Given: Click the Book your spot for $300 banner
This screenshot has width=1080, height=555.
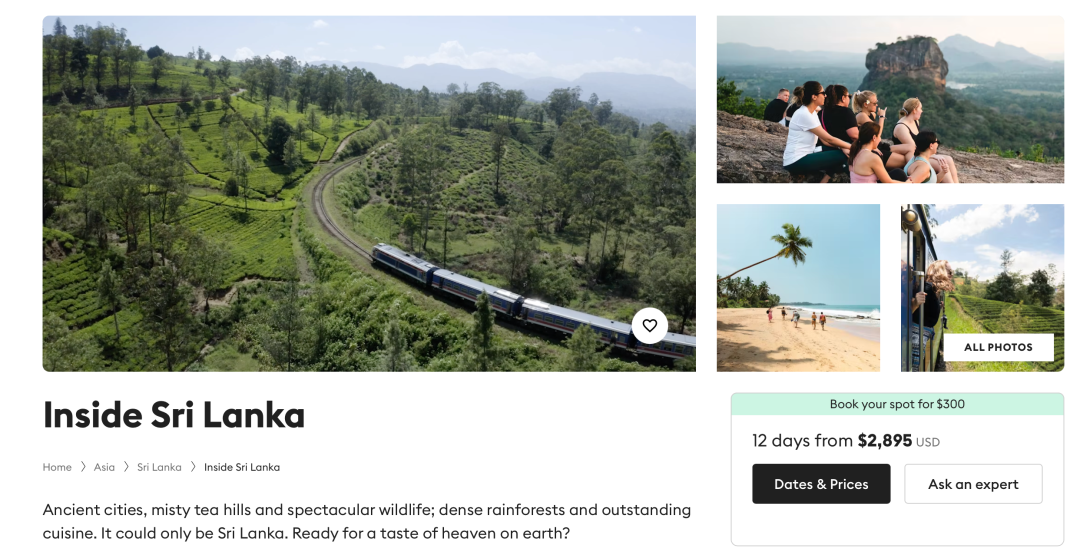Looking at the screenshot, I should coord(897,404).
